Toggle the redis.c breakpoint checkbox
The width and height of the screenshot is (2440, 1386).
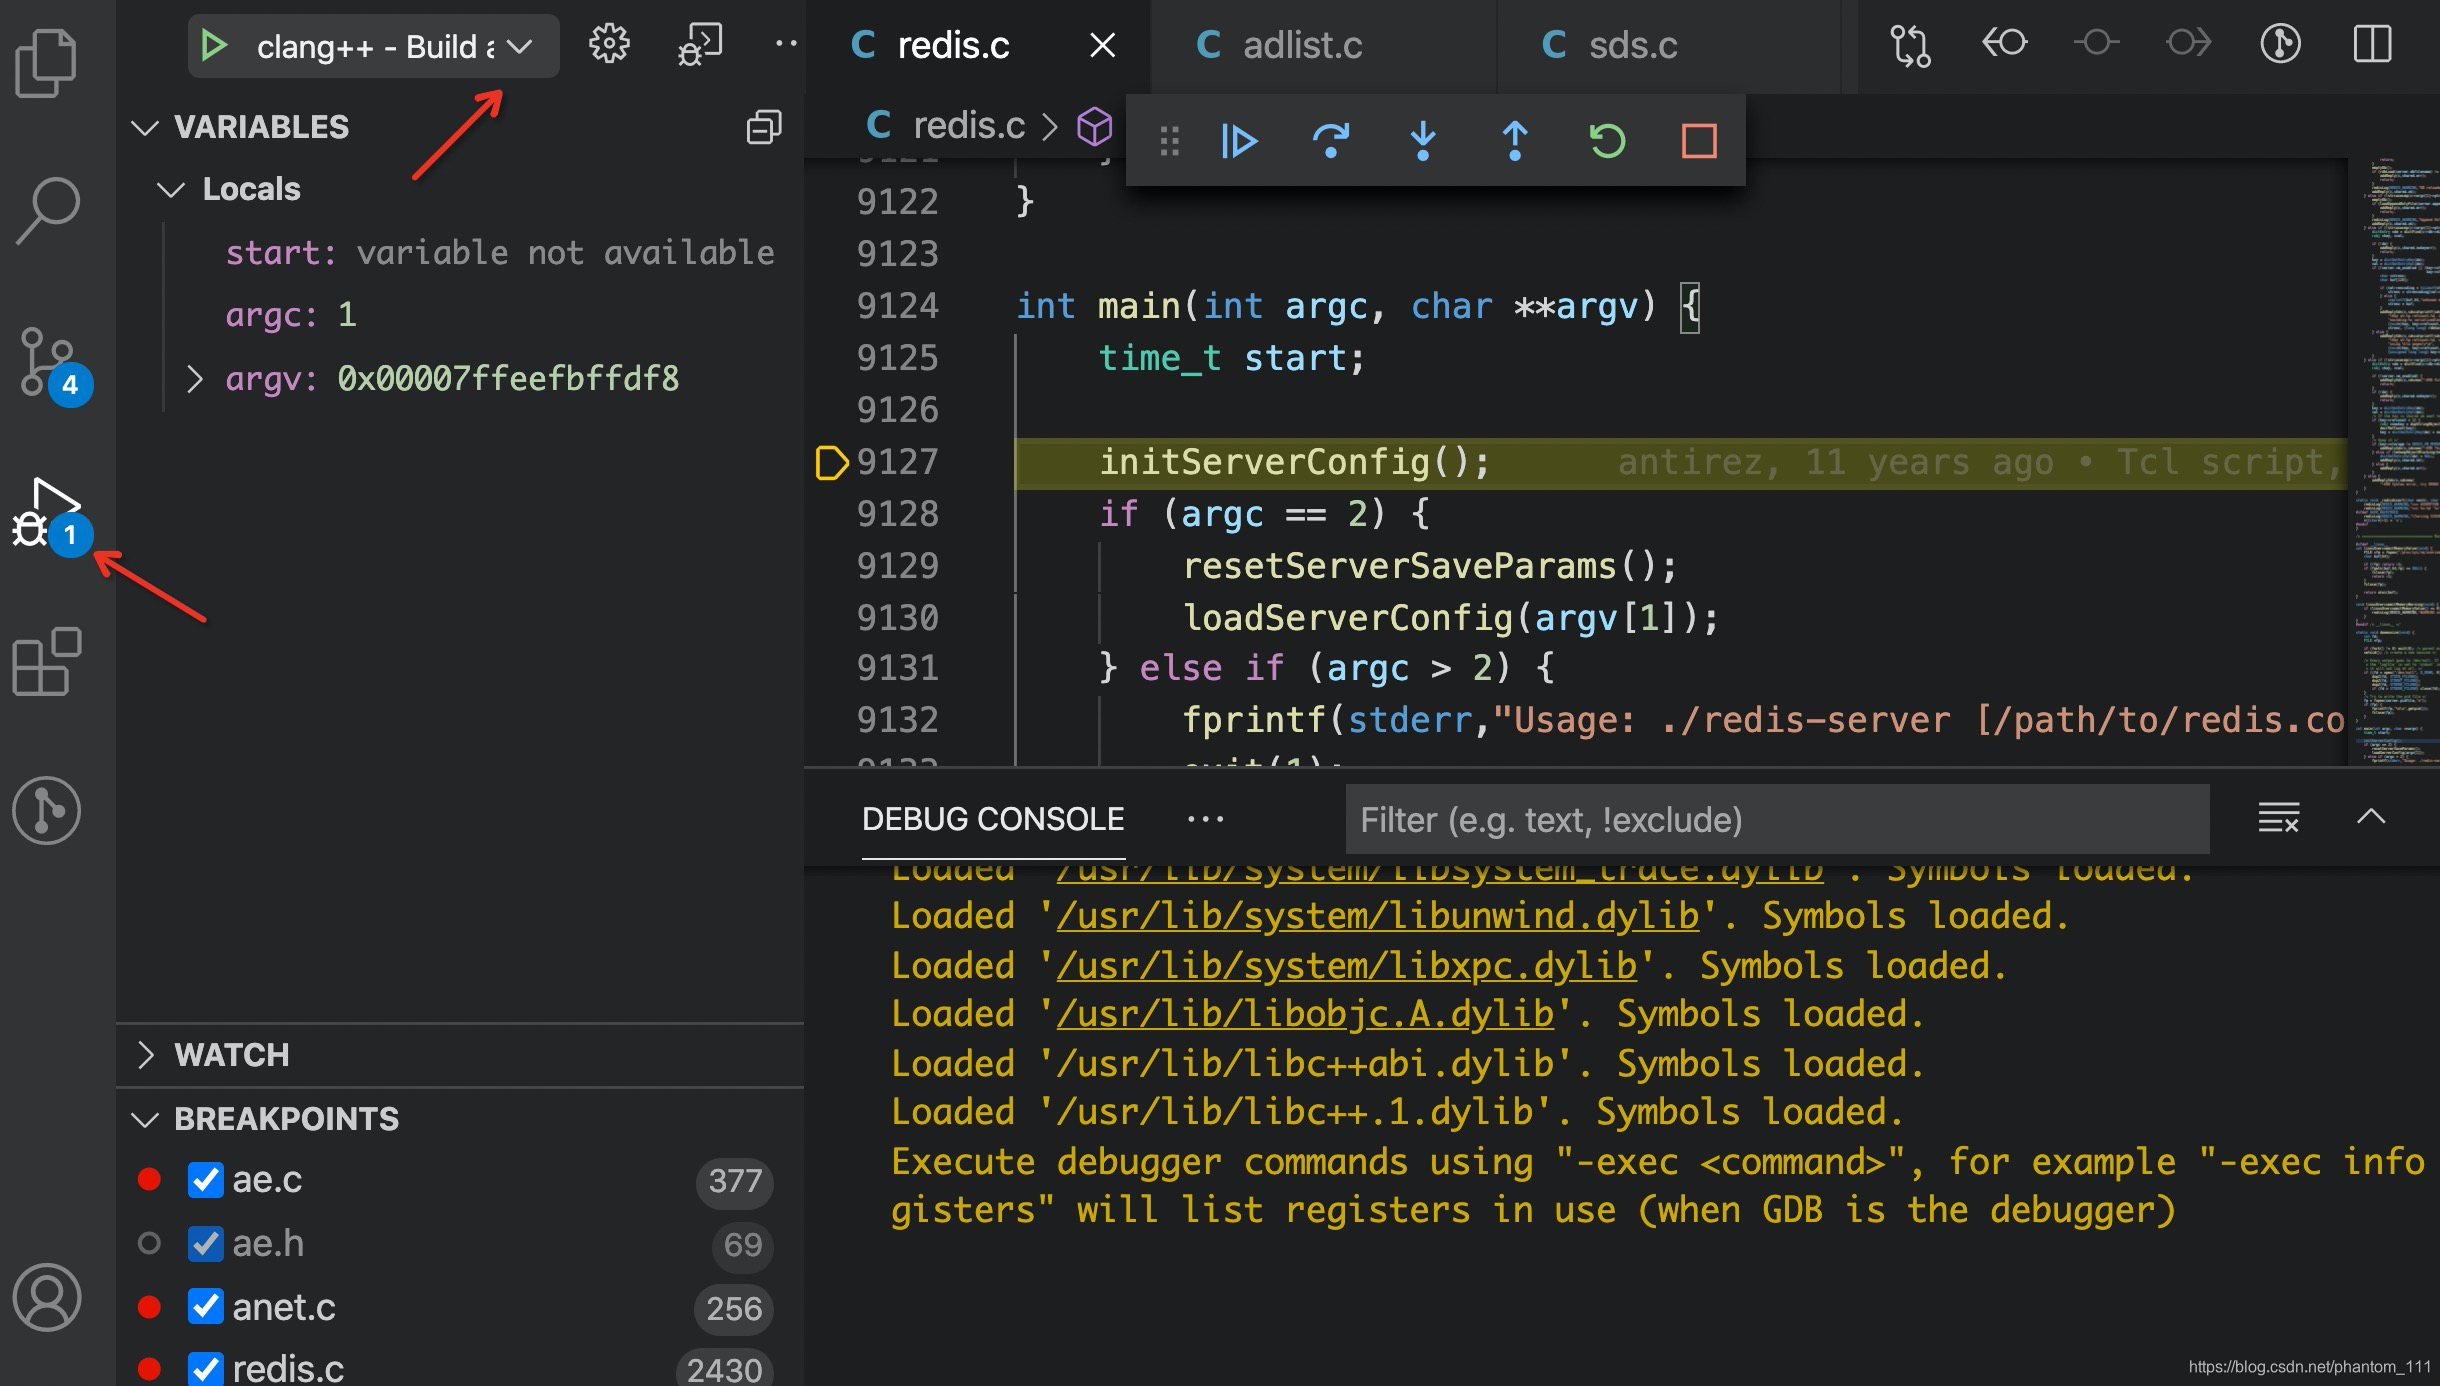[205, 1369]
